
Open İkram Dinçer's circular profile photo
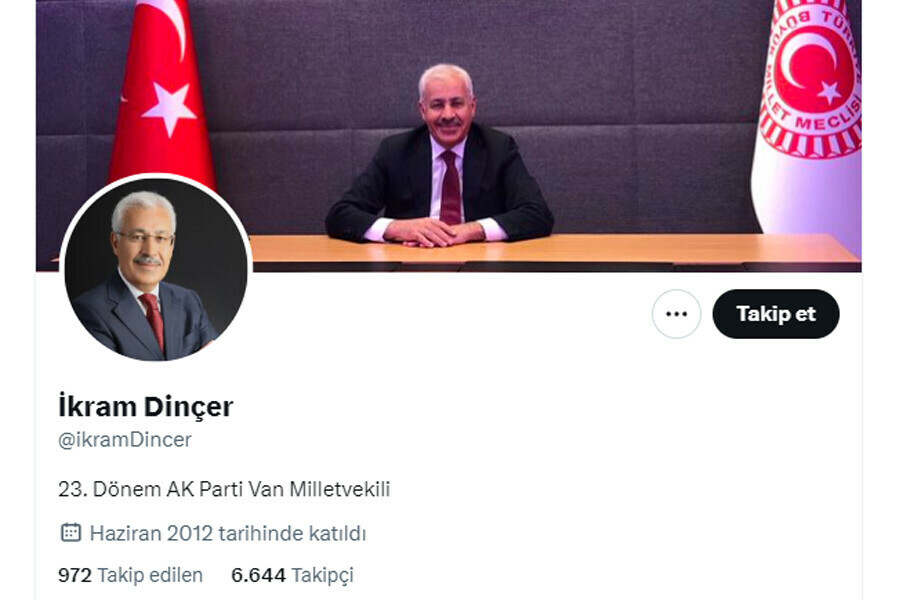tap(156, 269)
